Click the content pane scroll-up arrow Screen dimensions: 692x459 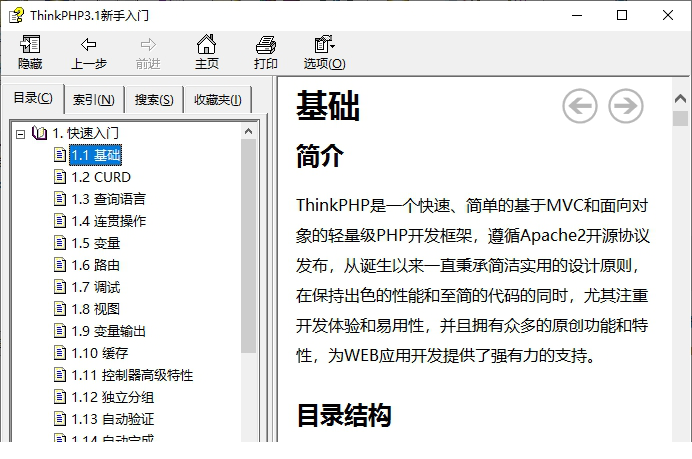tap(680, 98)
